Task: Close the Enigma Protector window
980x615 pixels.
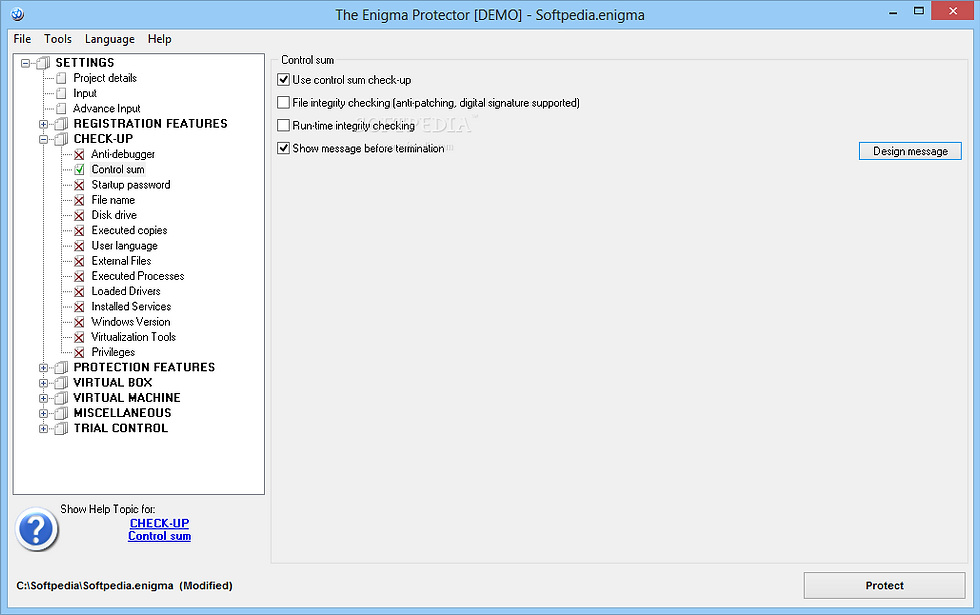Action: coord(953,11)
